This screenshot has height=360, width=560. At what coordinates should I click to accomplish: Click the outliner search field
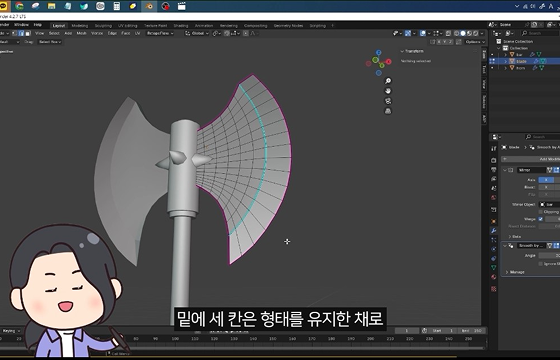click(x=540, y=33)
